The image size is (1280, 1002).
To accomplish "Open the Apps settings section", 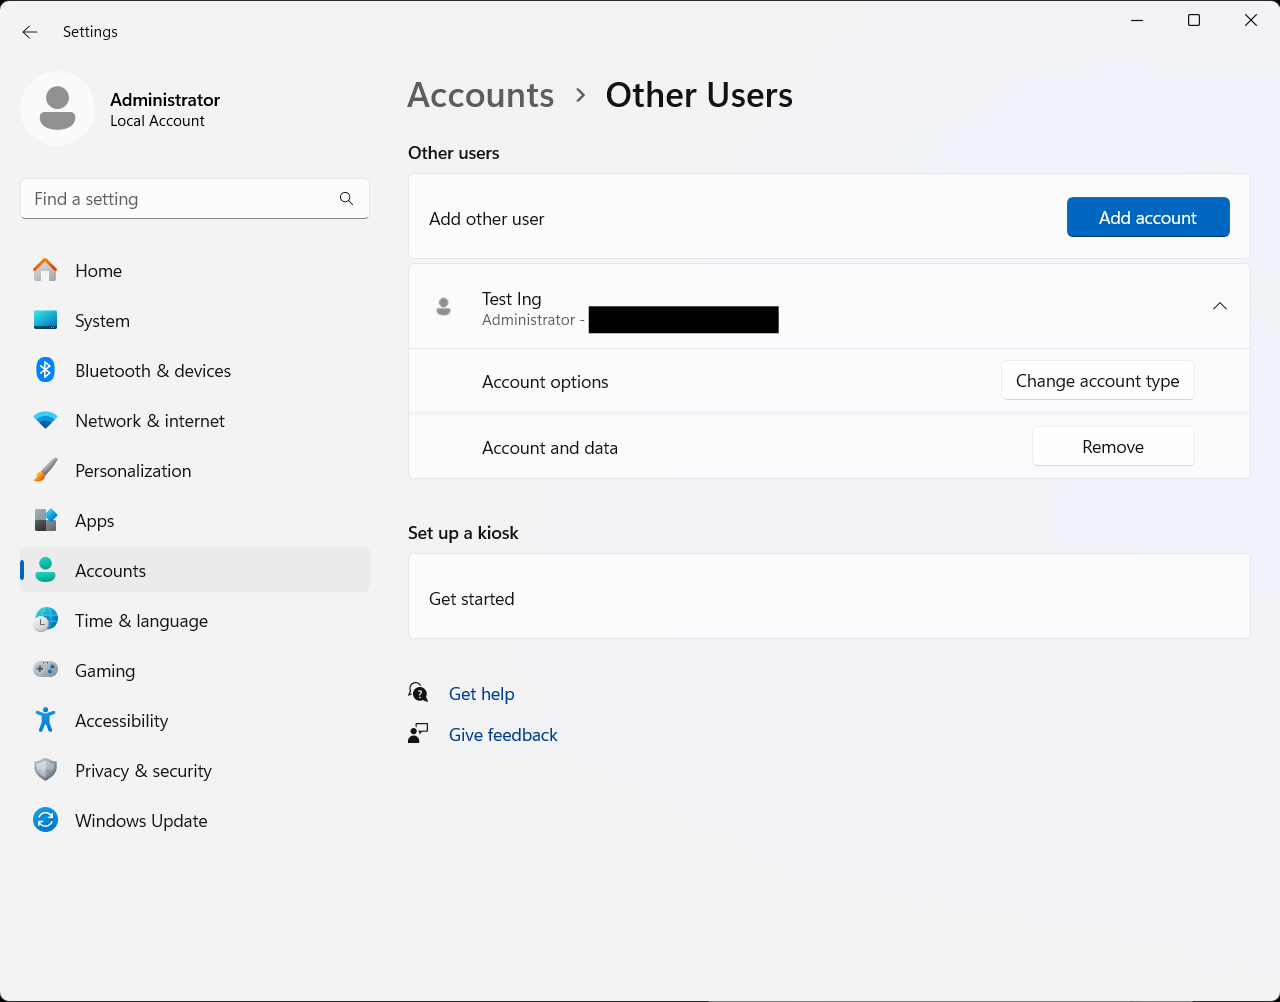I will tap(94, 521).
